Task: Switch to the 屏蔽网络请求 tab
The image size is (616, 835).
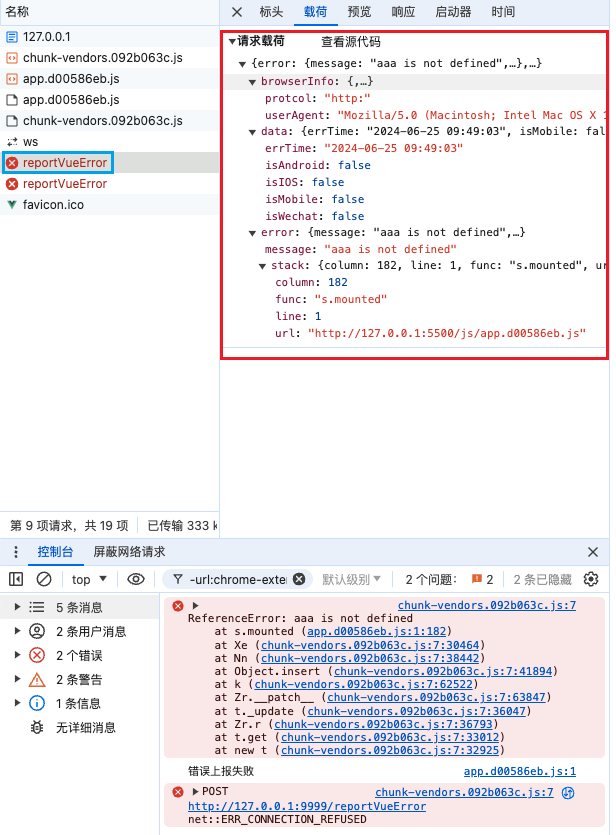Action: coord(129,552)
